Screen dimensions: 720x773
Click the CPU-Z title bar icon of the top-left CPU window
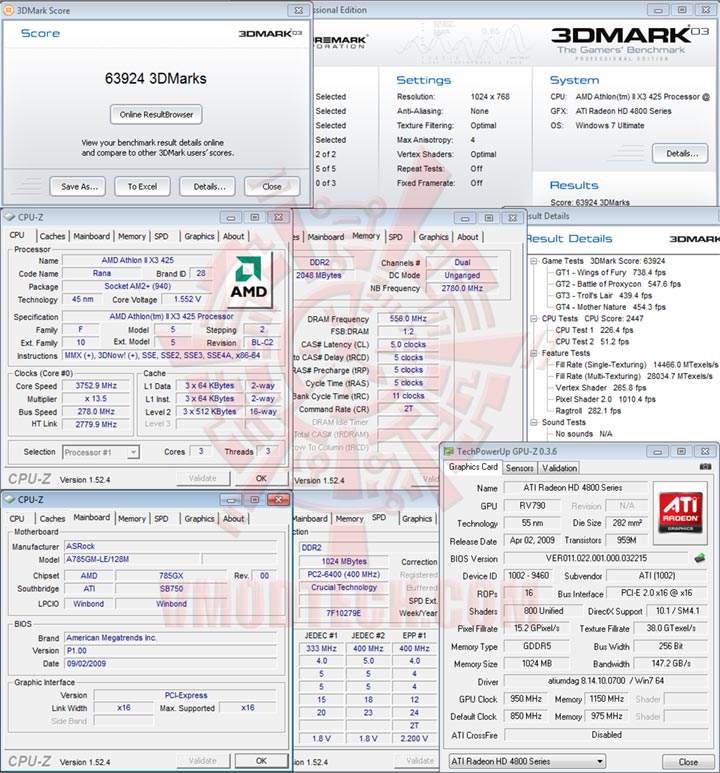click(x=9, y=217)
